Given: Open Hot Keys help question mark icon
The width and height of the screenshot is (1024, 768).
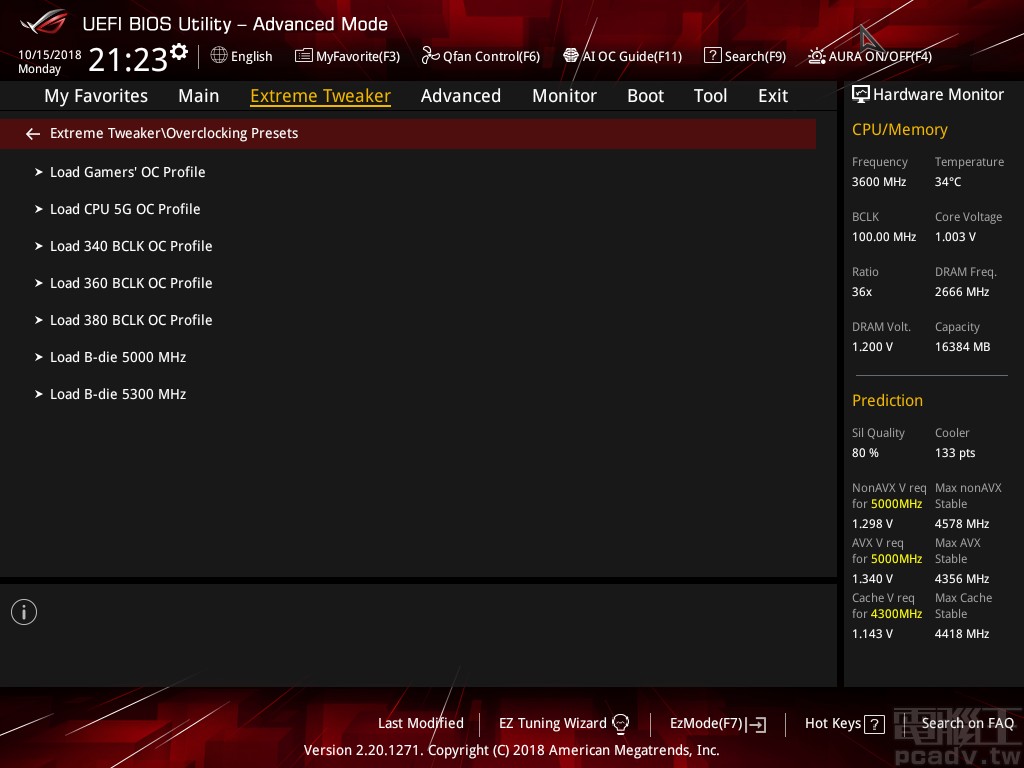Looking at the screenshot, I should (x=873, y=723).
